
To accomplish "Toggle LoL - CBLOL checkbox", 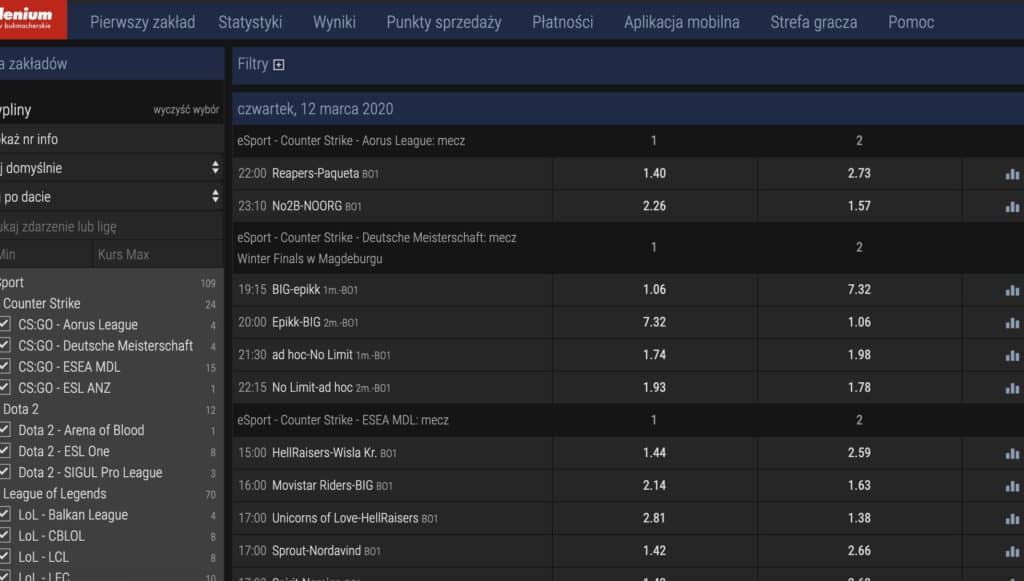I will 5,535.
